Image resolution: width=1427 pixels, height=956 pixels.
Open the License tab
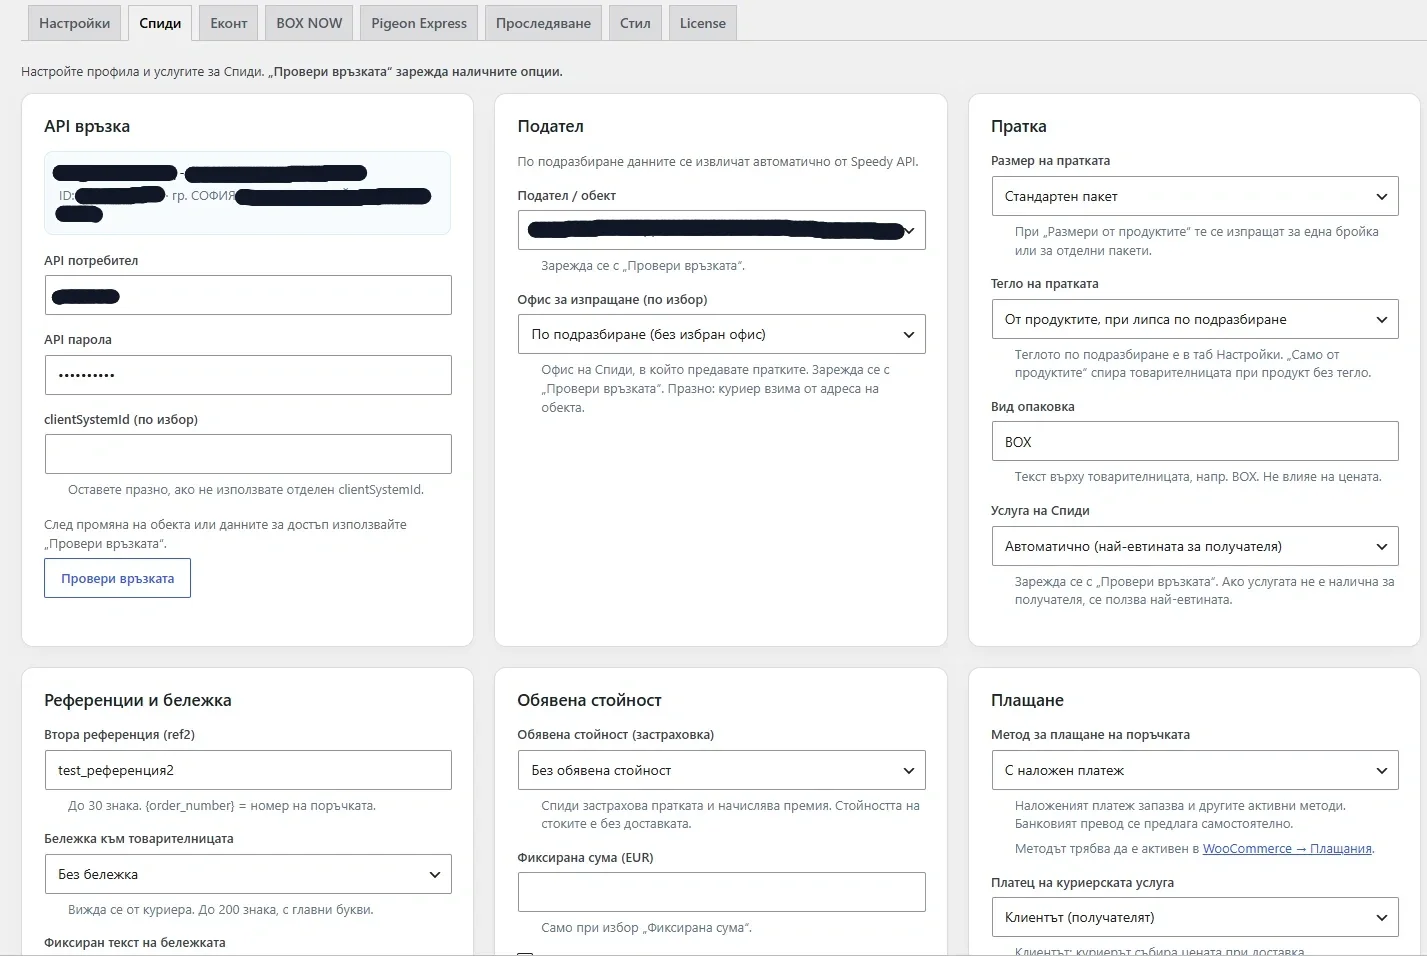tap(703, 23)
